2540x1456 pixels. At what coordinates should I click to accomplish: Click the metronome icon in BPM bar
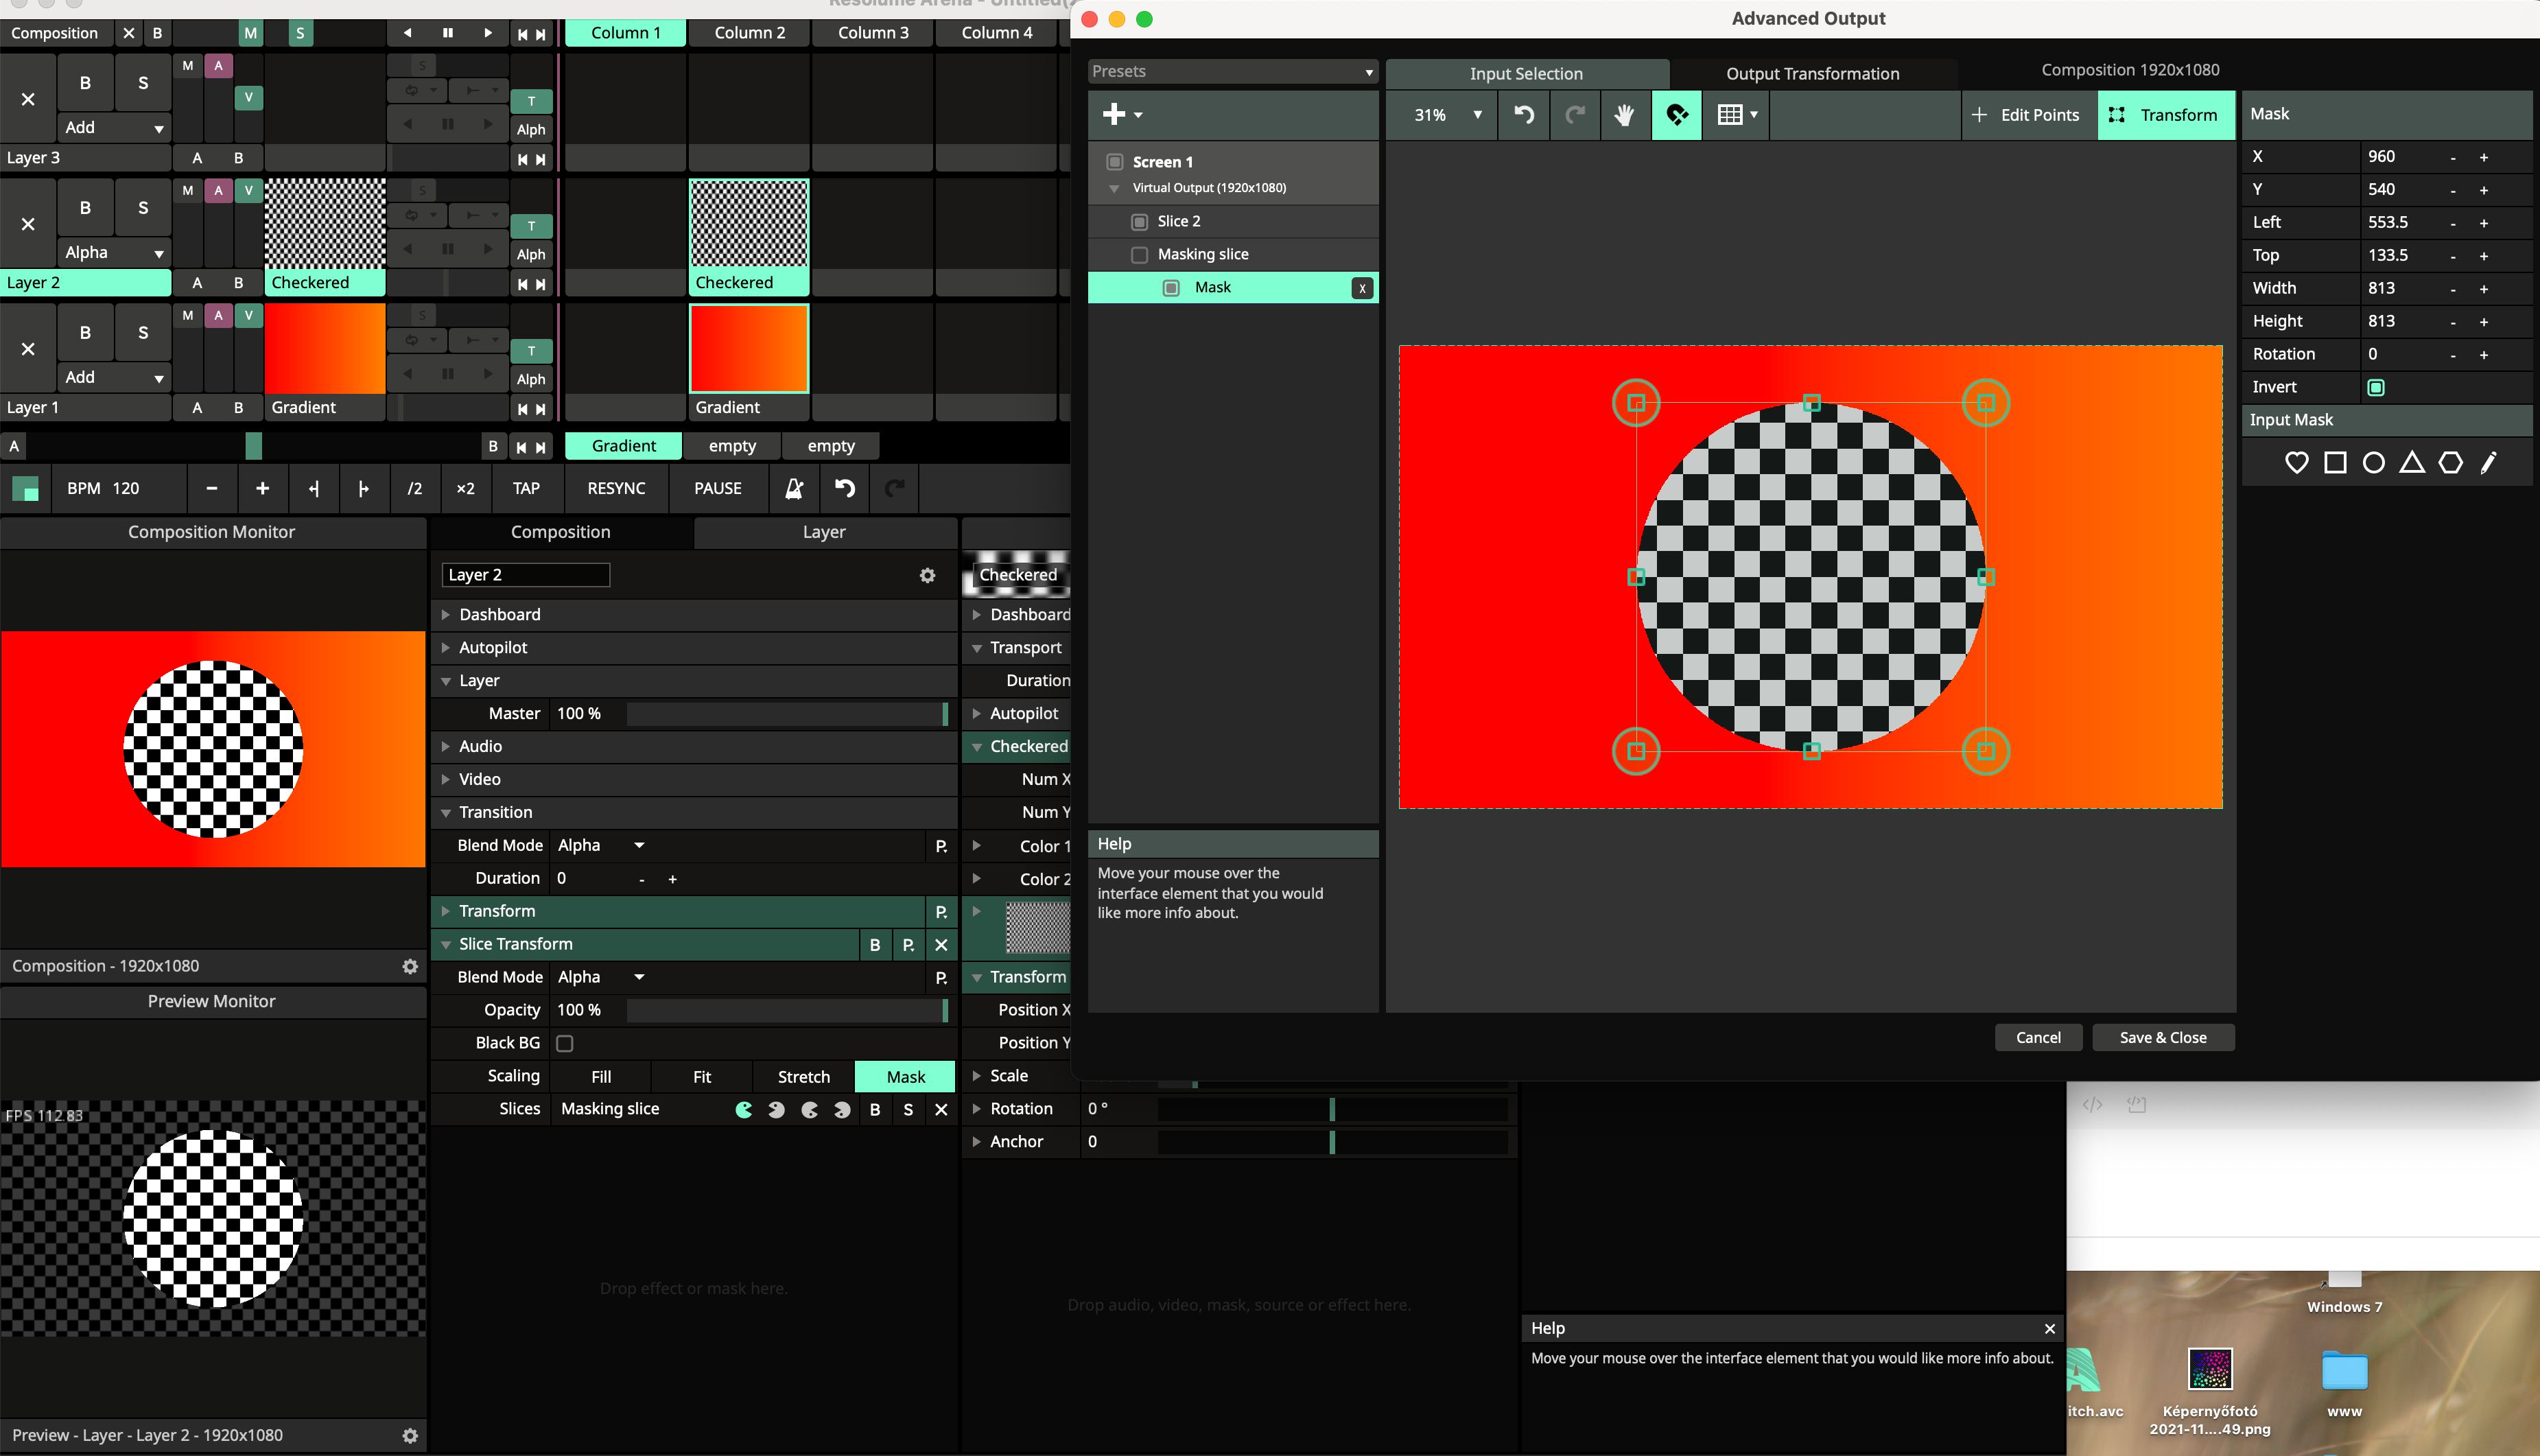(794, 488)
